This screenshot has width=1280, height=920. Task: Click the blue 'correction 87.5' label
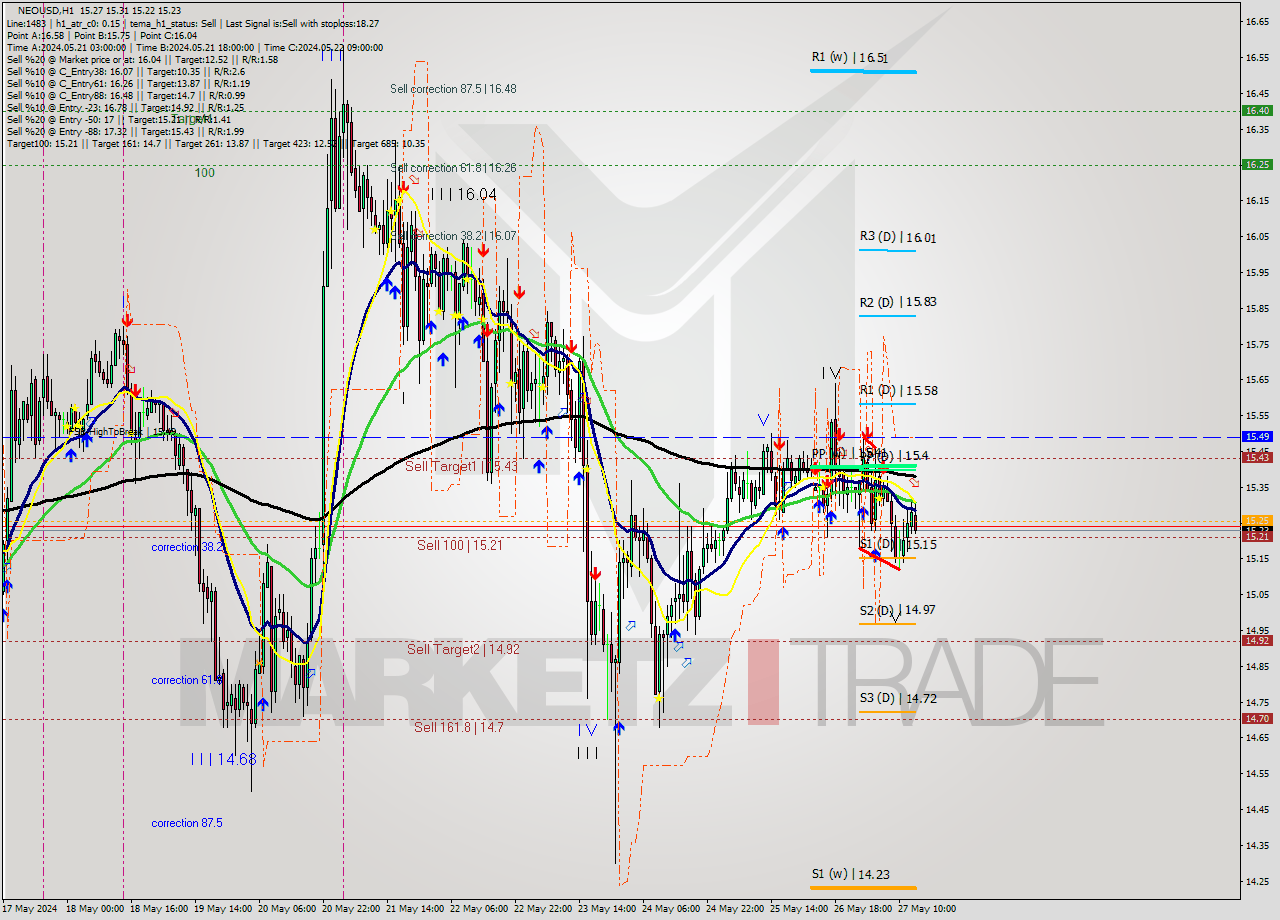click(x=187, y=823)
